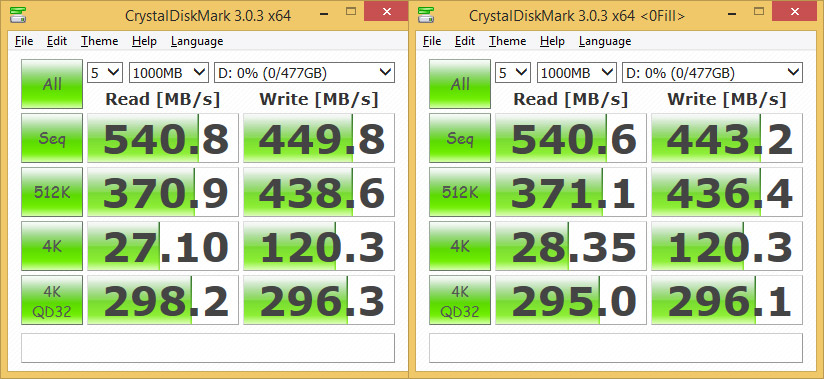The height and width of the screenshot is (379, 824).
Task: Open Edit menu in left window
Action: [57, 41]
